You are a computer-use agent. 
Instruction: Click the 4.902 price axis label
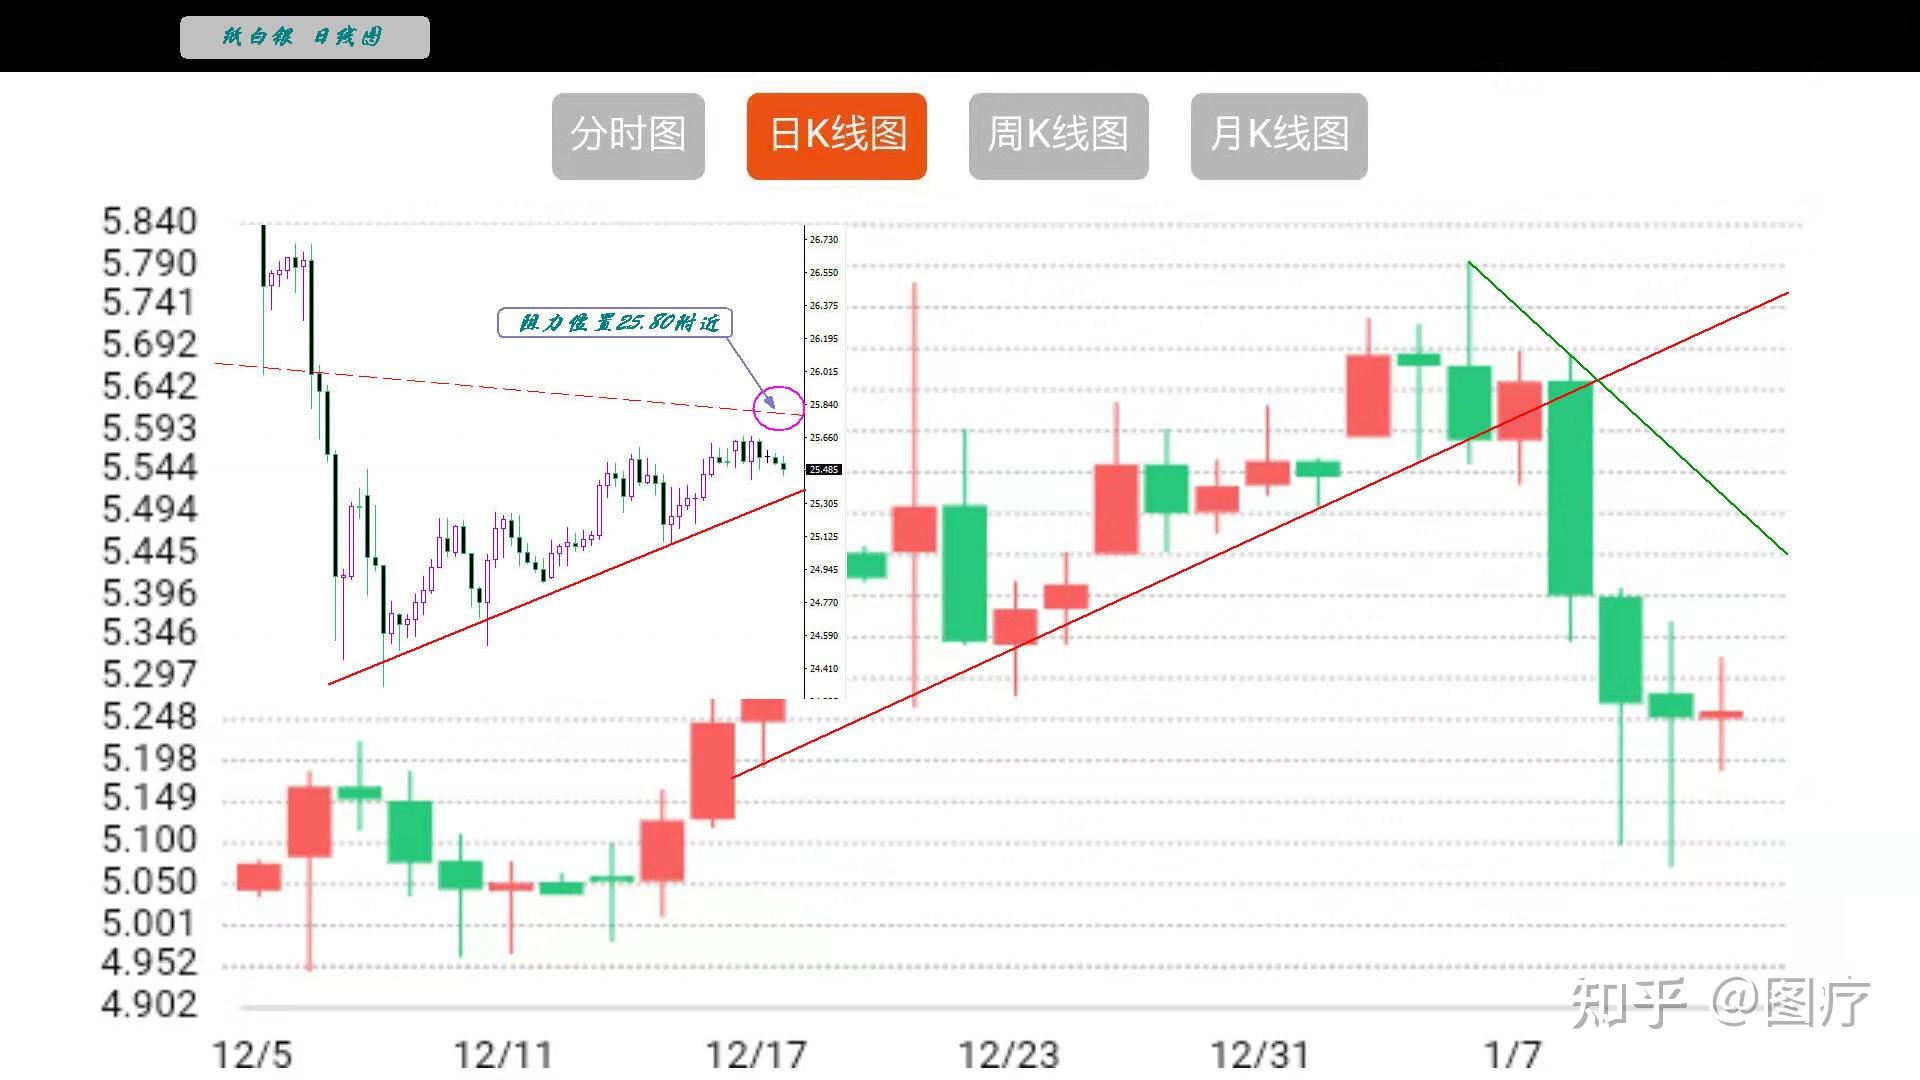150,1004
